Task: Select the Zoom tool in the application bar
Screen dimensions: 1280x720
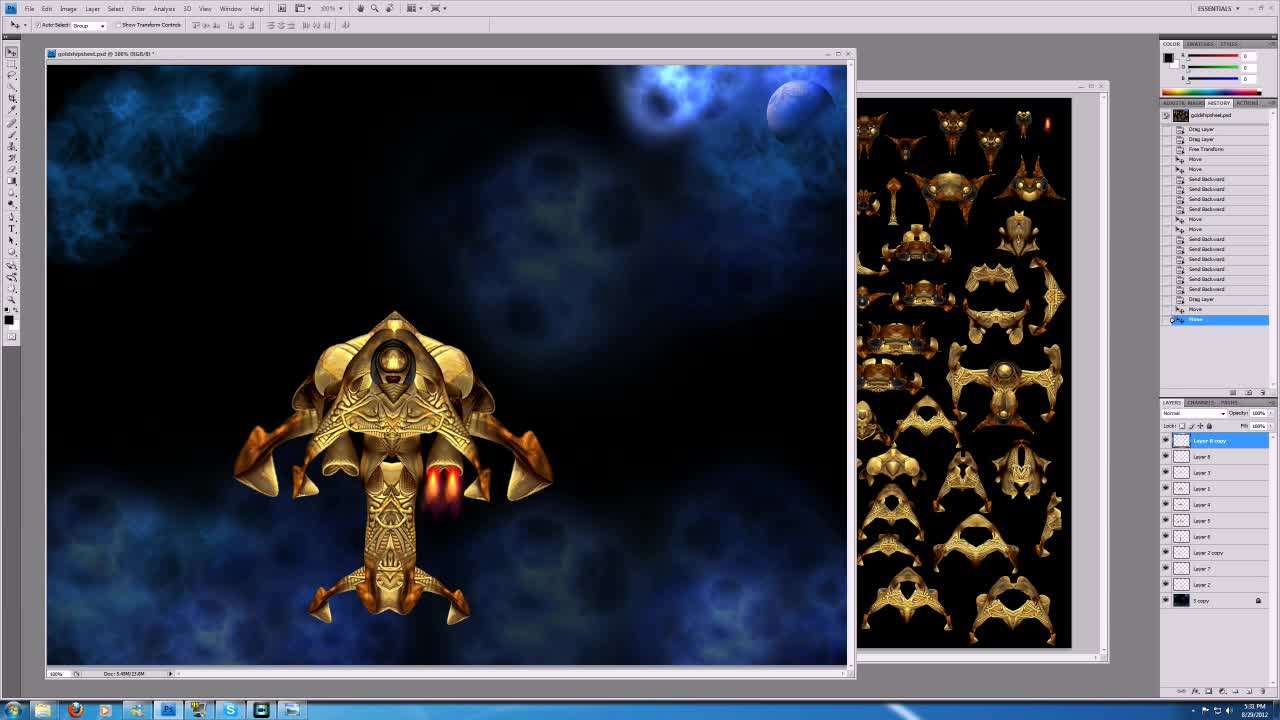Action: [x=375, y=8]
